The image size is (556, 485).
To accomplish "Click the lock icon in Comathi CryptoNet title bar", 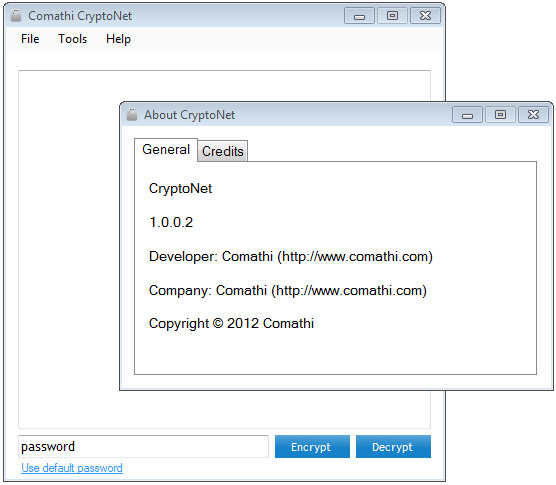I will (16, 16).
